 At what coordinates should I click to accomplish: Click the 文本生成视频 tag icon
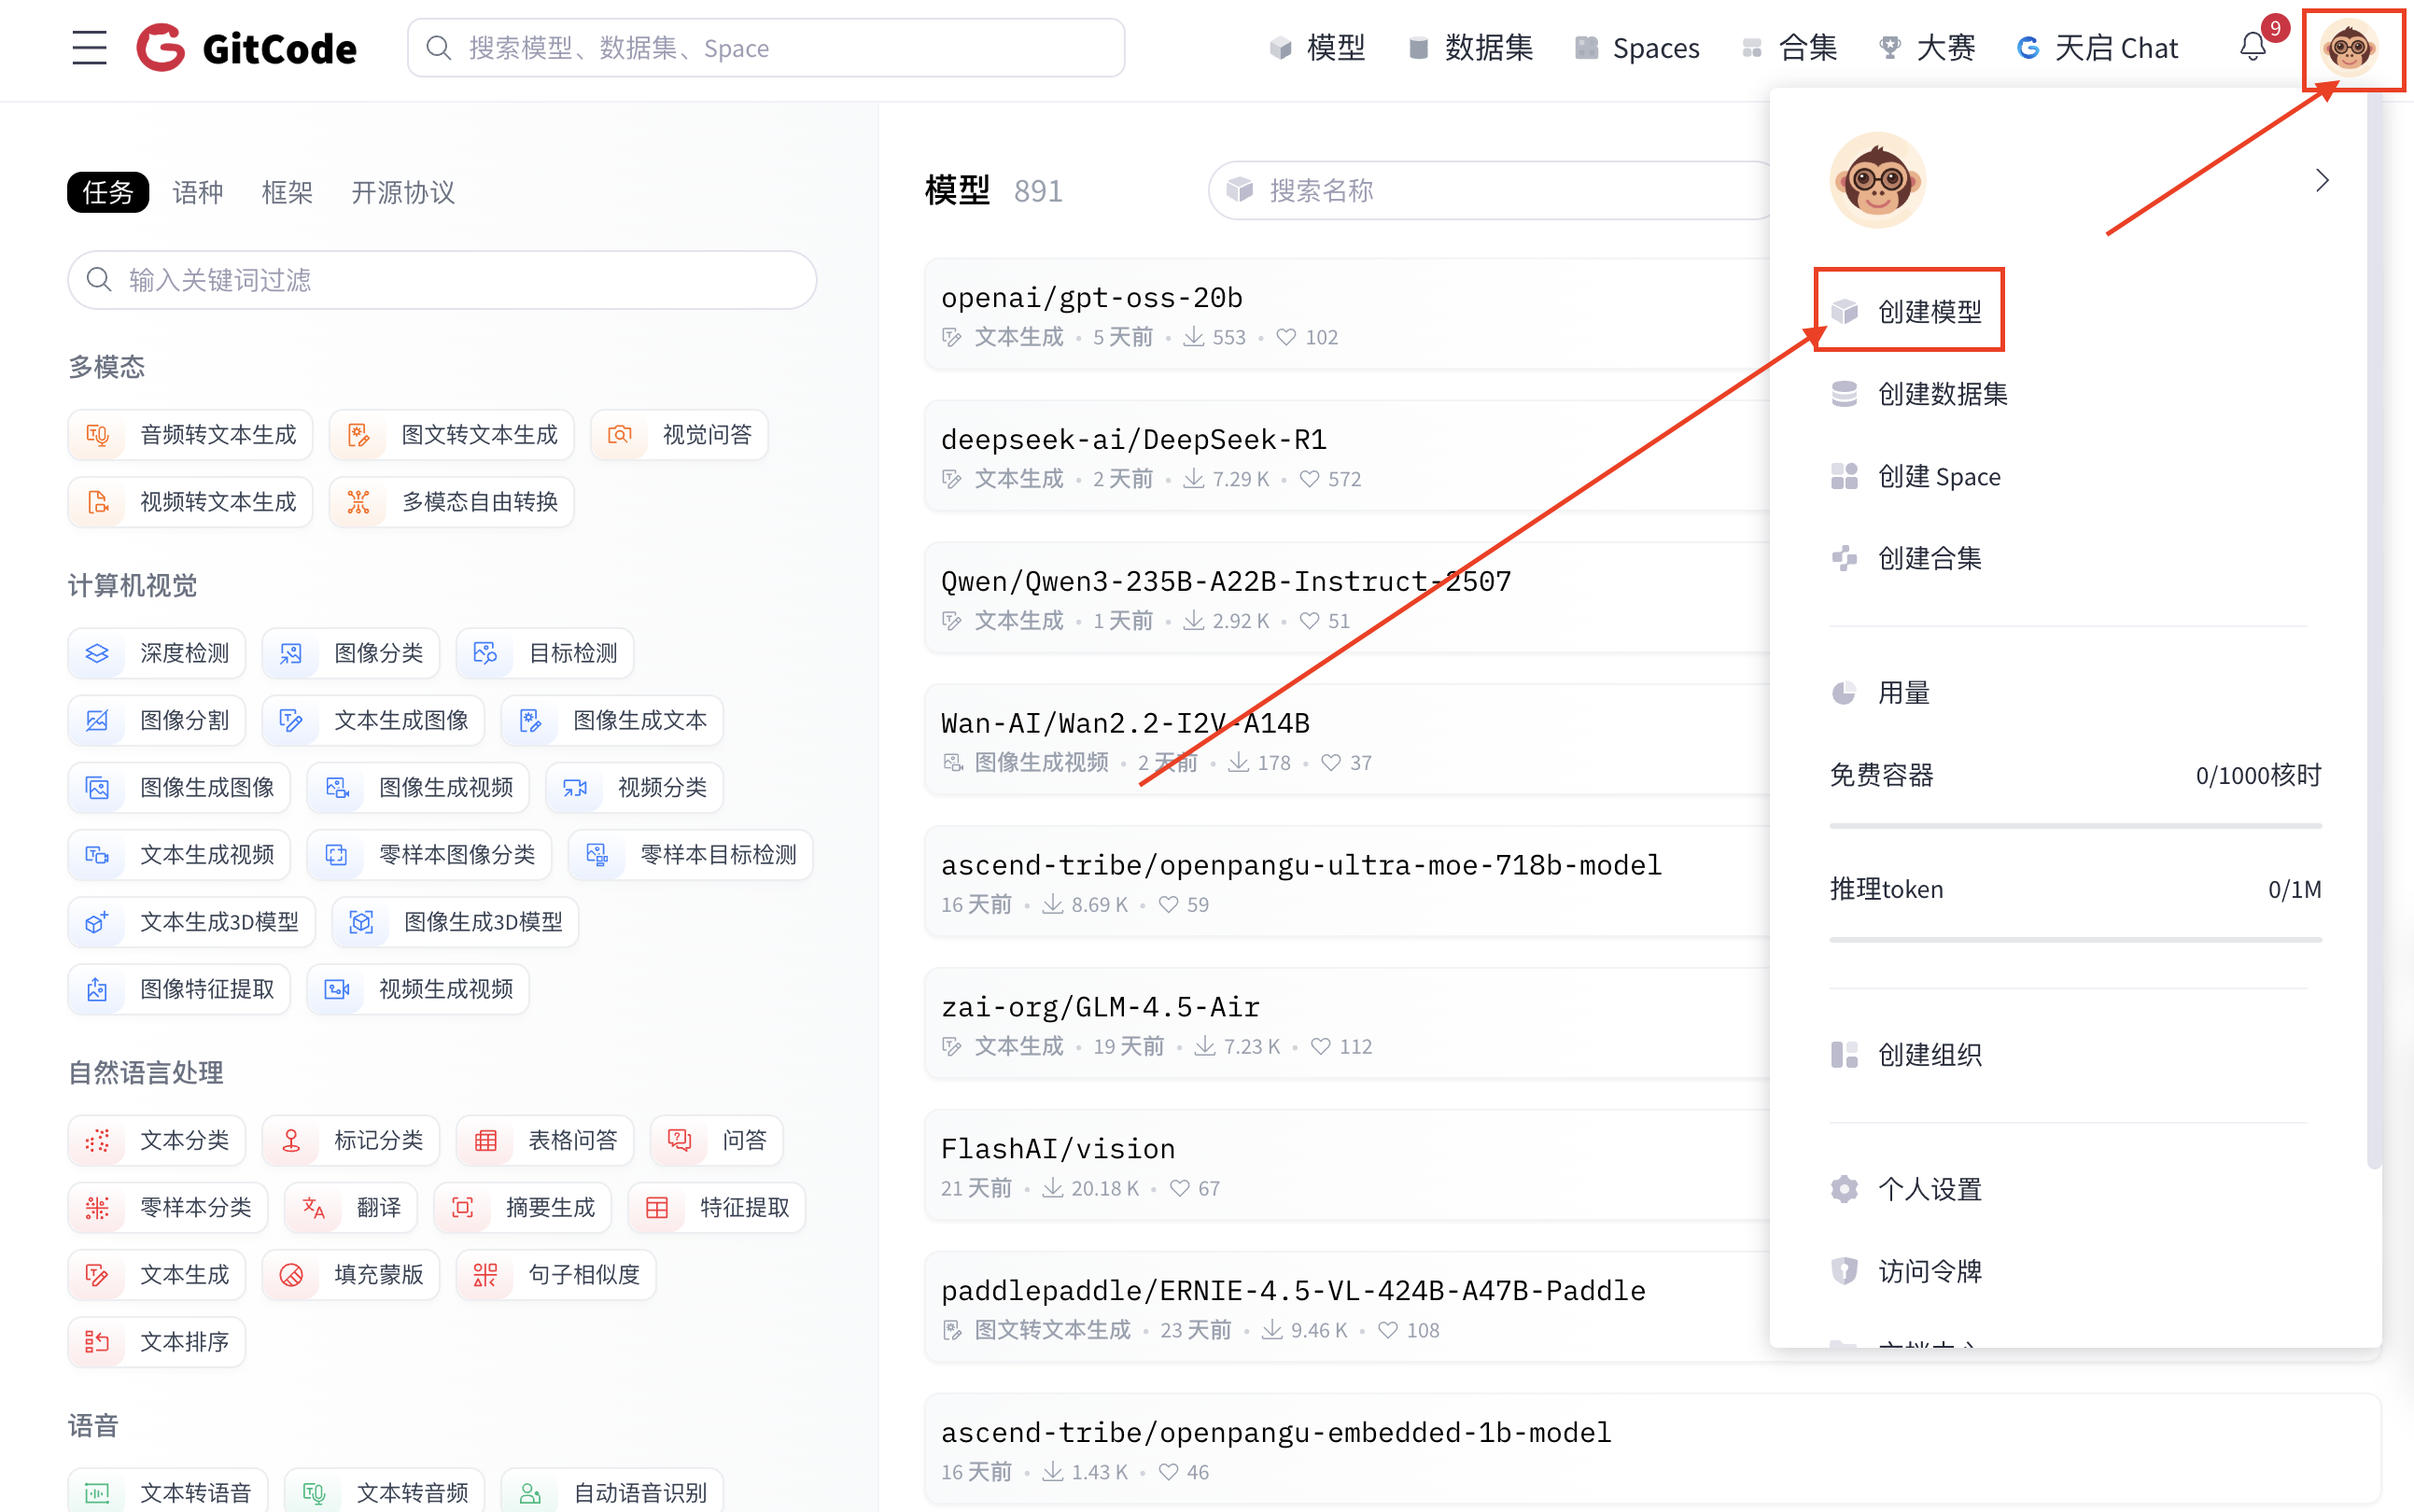[x=97, y=855]
